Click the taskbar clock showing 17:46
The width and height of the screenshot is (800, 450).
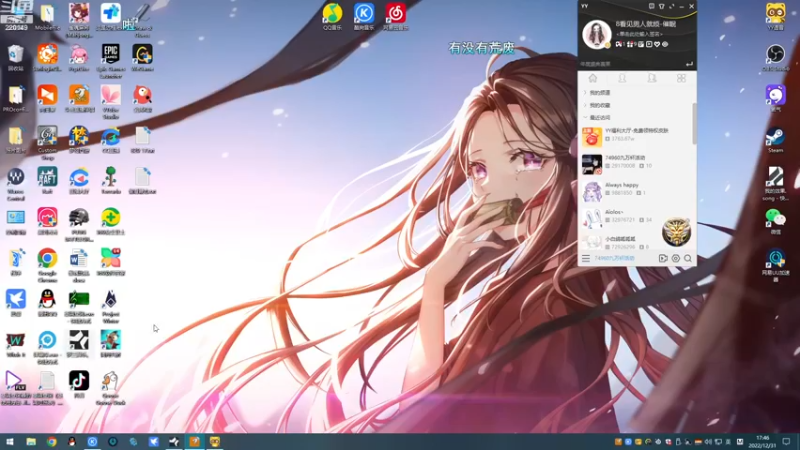pyautogui.click(x=763, y=442)
